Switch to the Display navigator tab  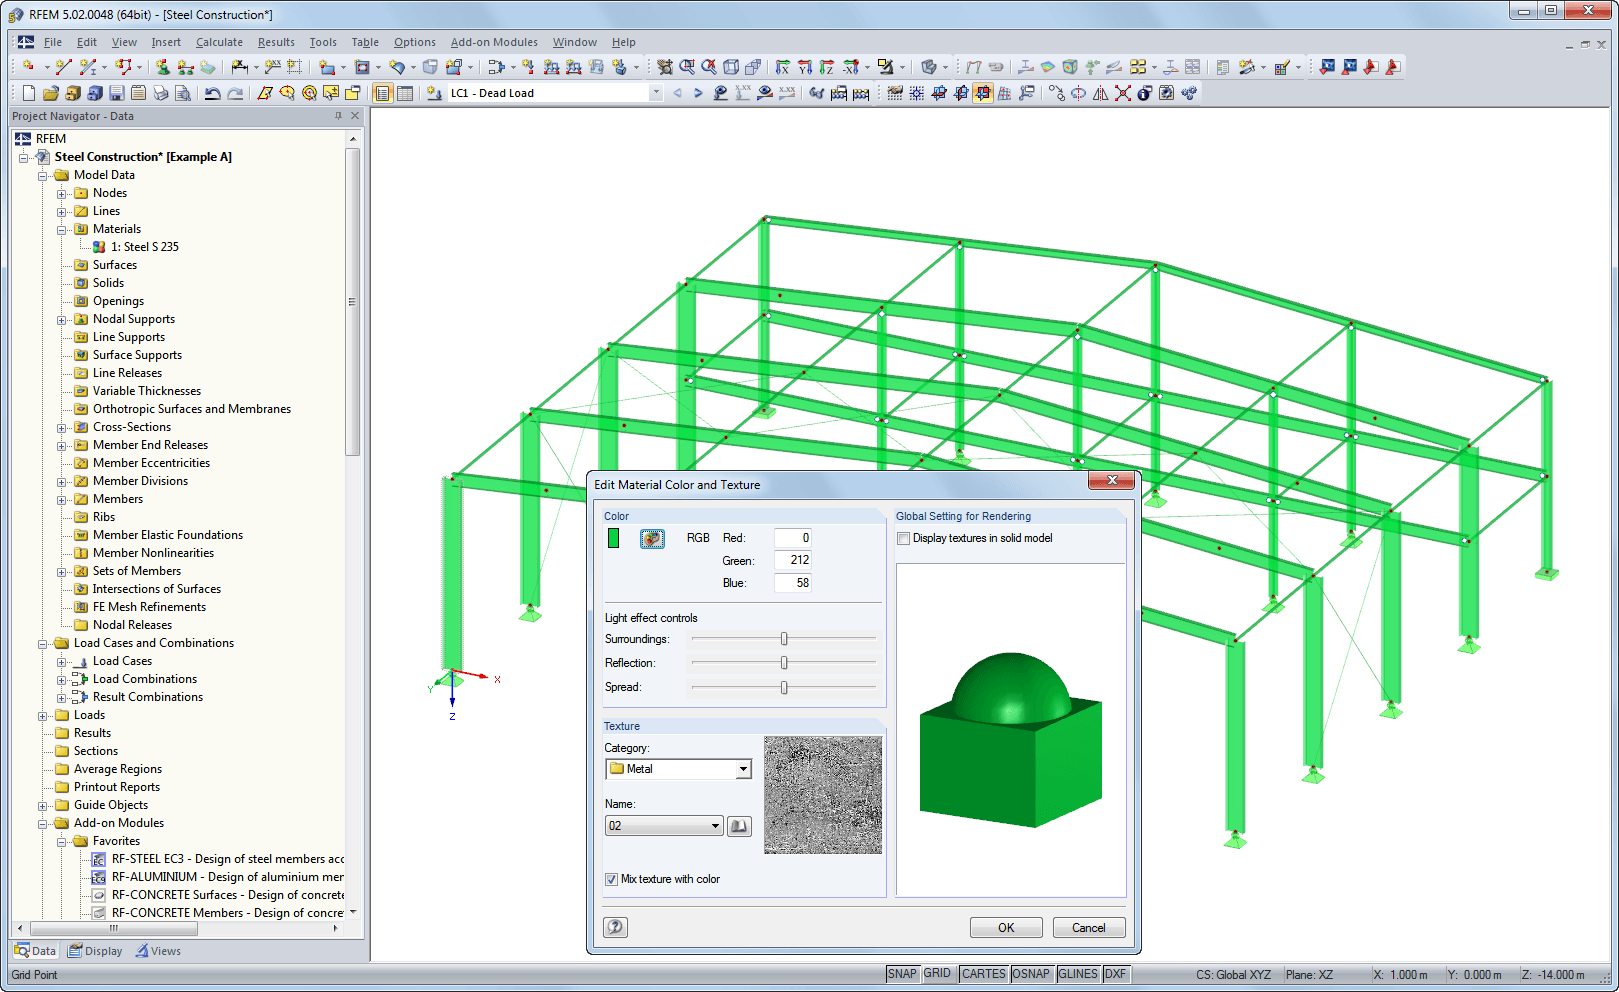(x=95, y=951)
